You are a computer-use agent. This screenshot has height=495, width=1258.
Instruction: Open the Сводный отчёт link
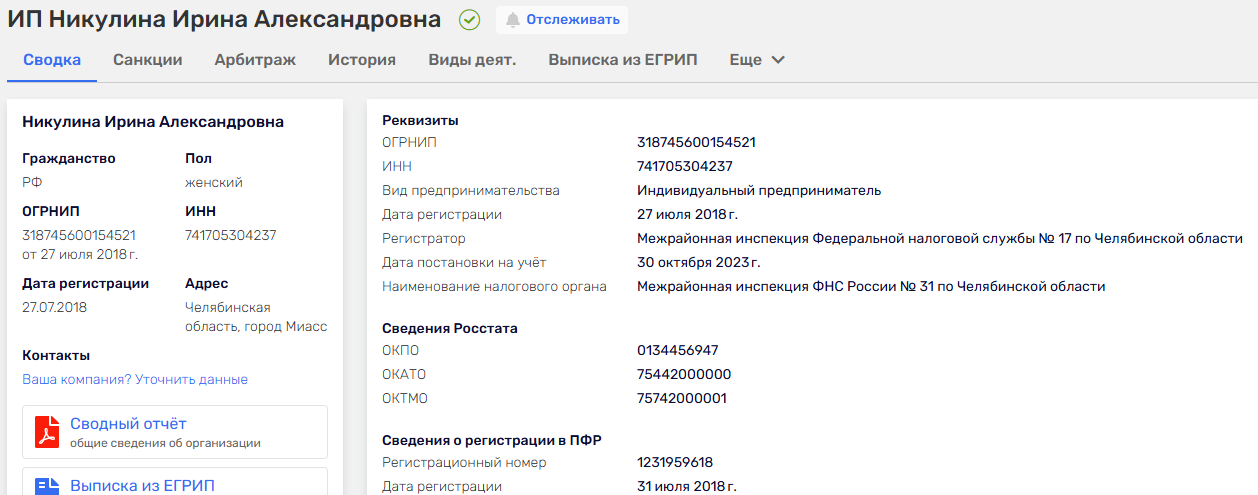(128, 424)
